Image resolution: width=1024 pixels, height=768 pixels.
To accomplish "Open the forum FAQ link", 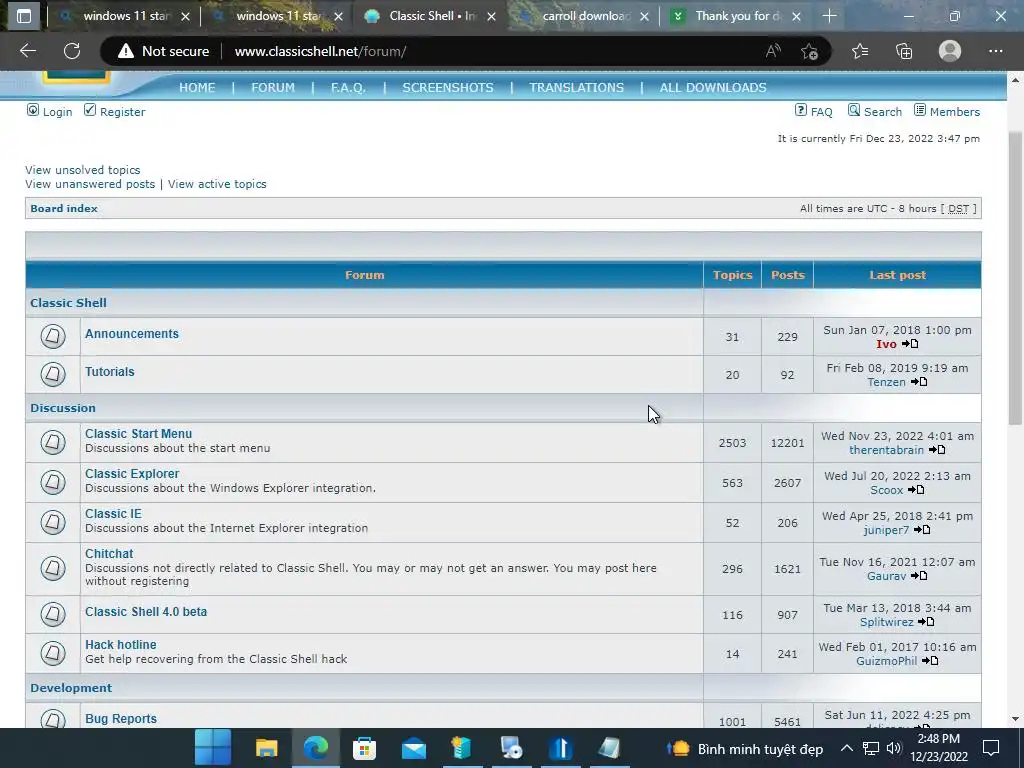I will point(822,112).
